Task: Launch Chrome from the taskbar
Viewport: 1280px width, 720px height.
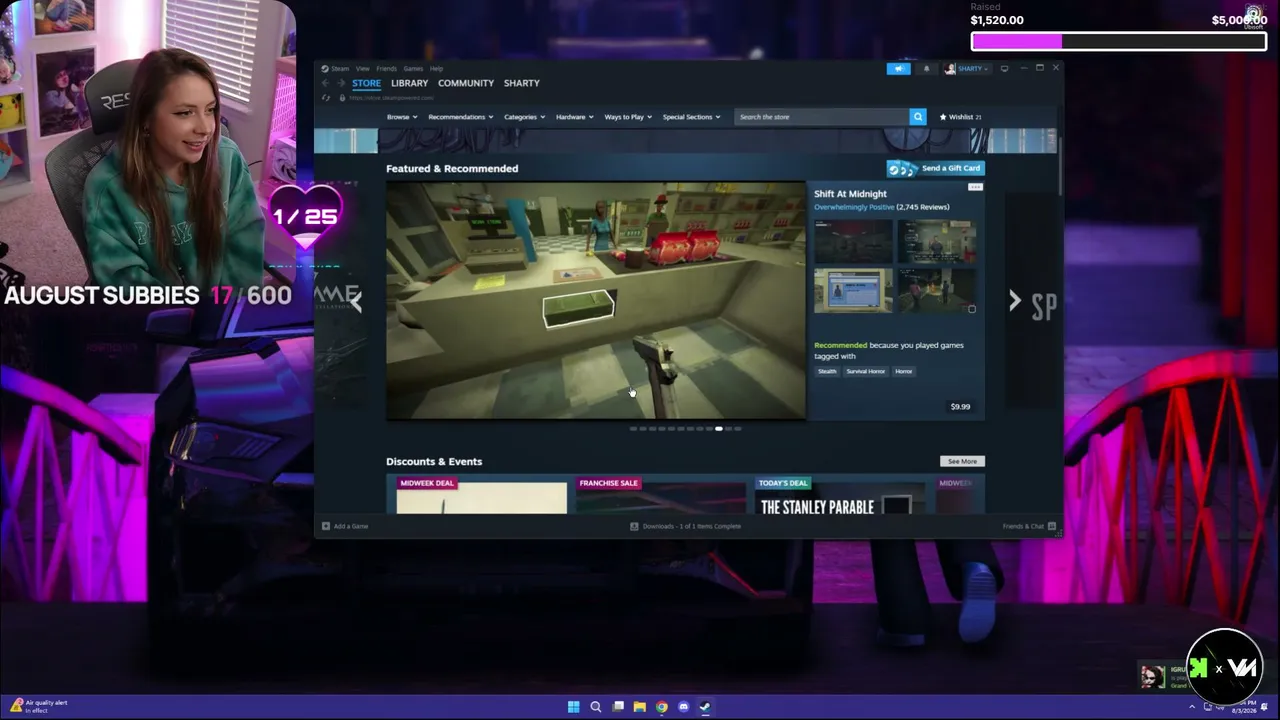Action: tap(661, 707)
